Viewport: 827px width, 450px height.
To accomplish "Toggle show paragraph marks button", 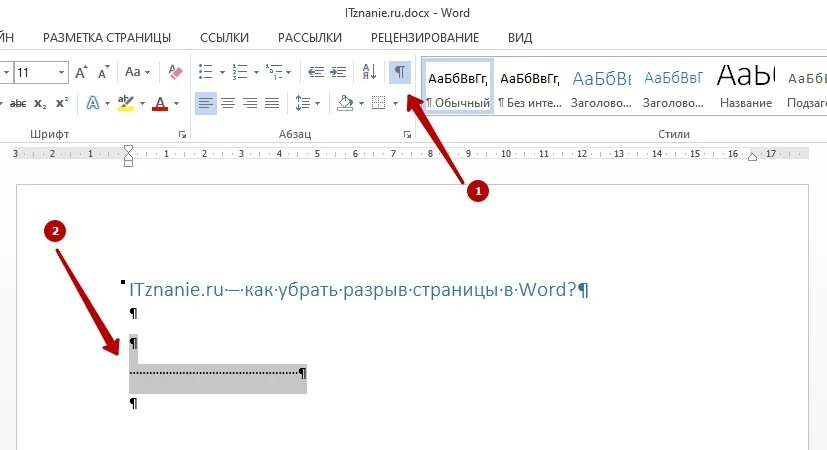I will coord(400,72).
